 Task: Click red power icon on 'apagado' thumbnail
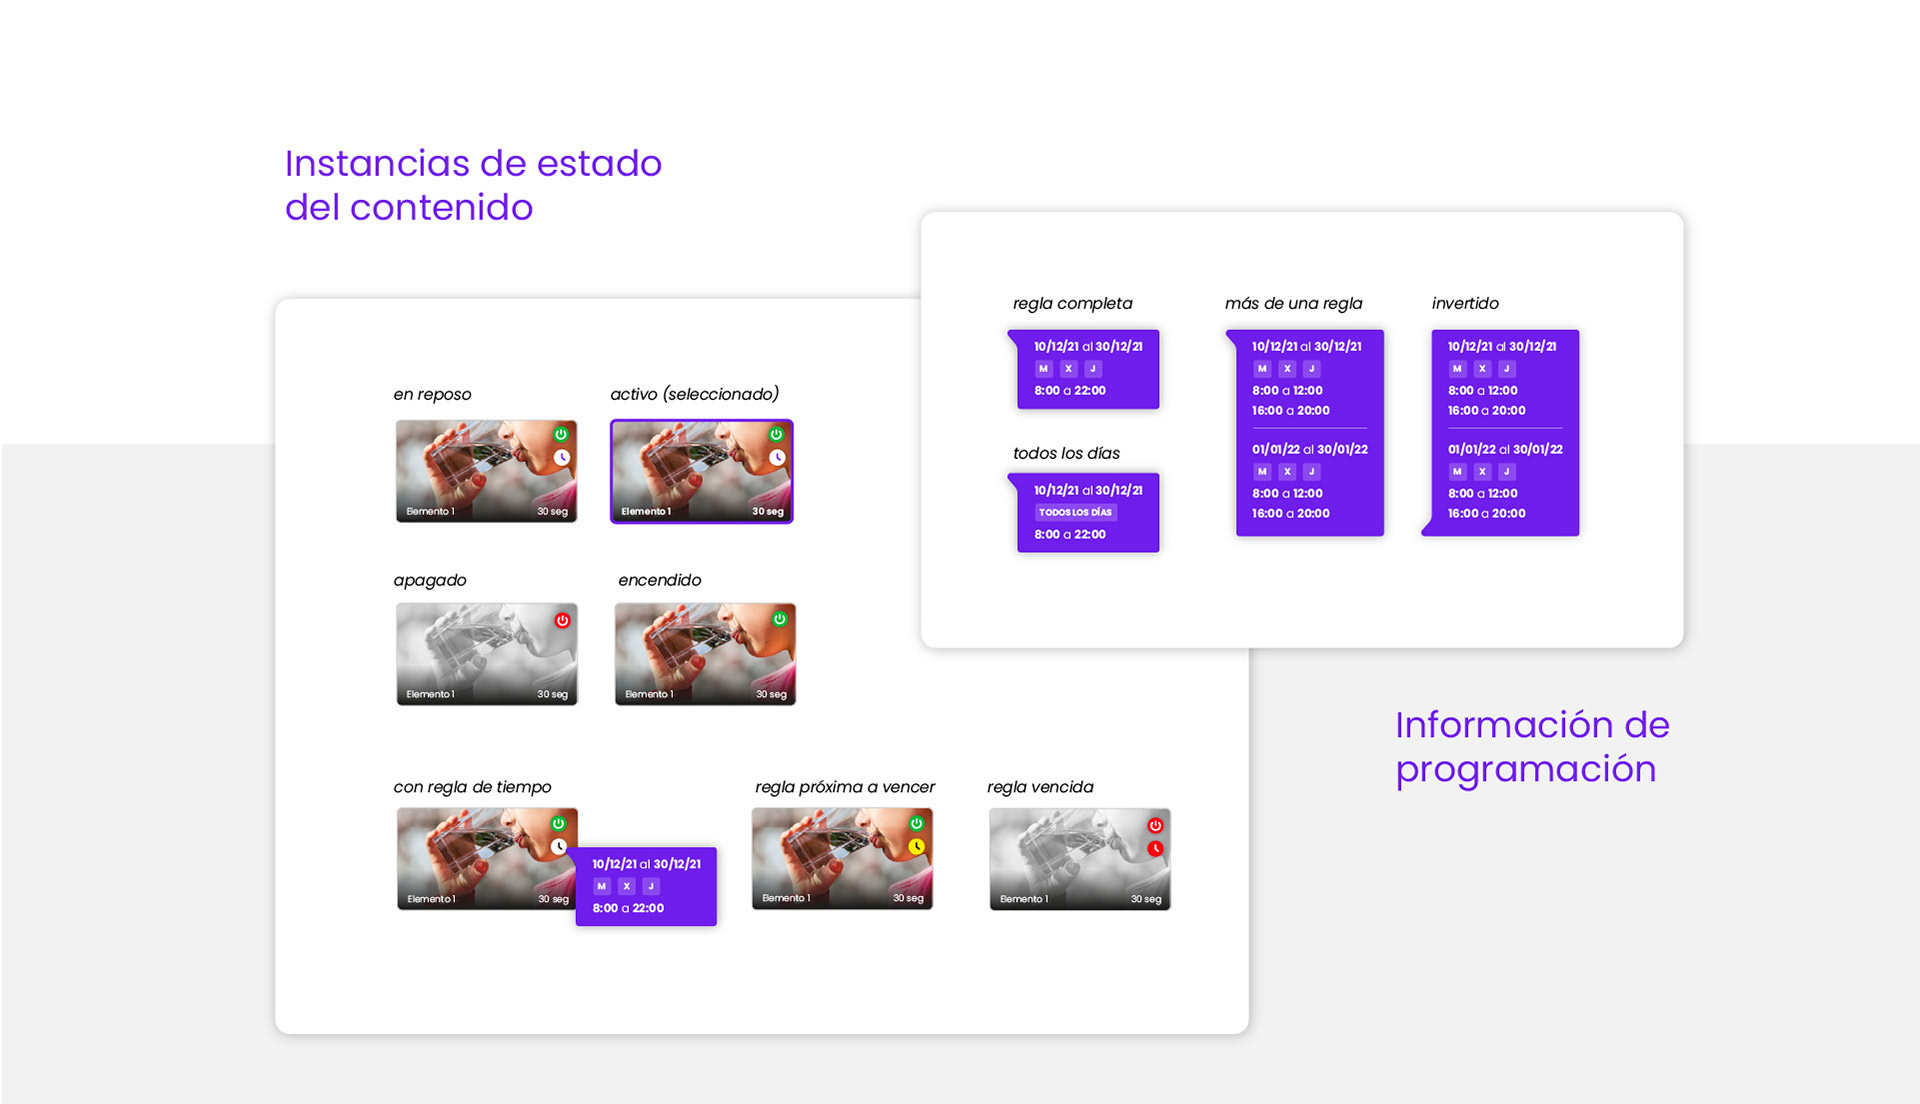[x=563, y=620]
